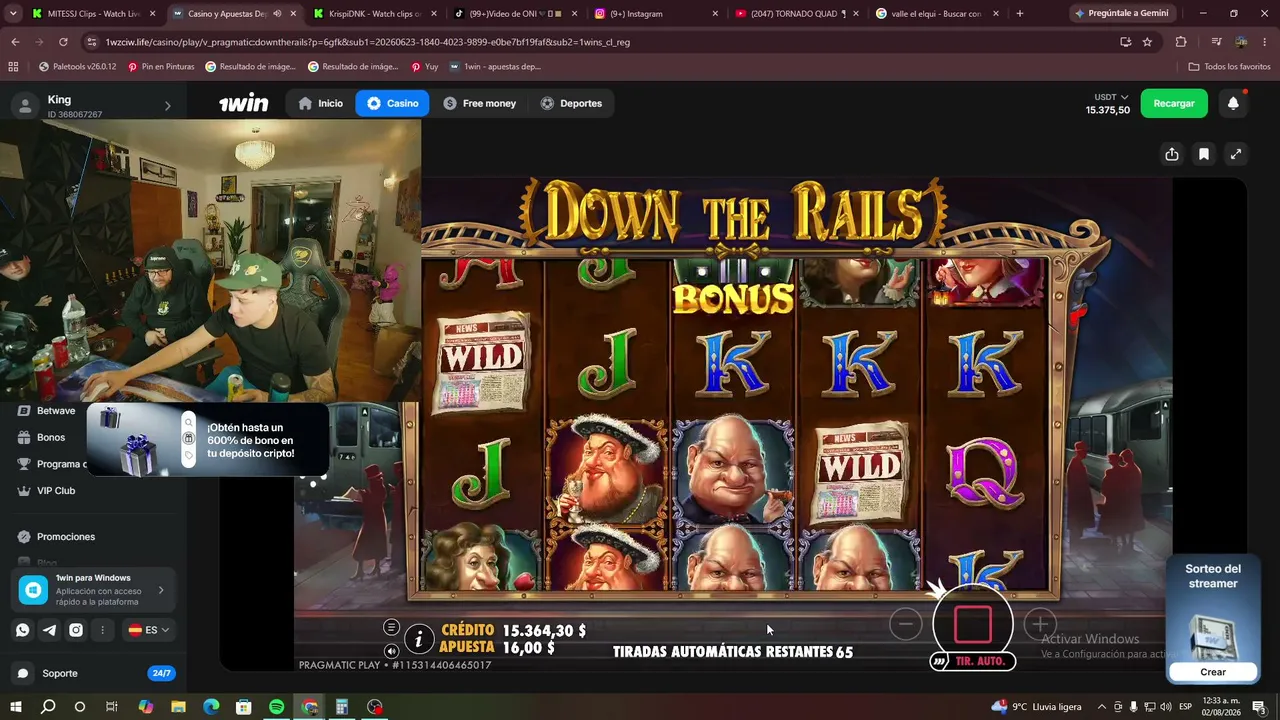
Task: Expand the game to fullscreen
Action: [1236, 154]
